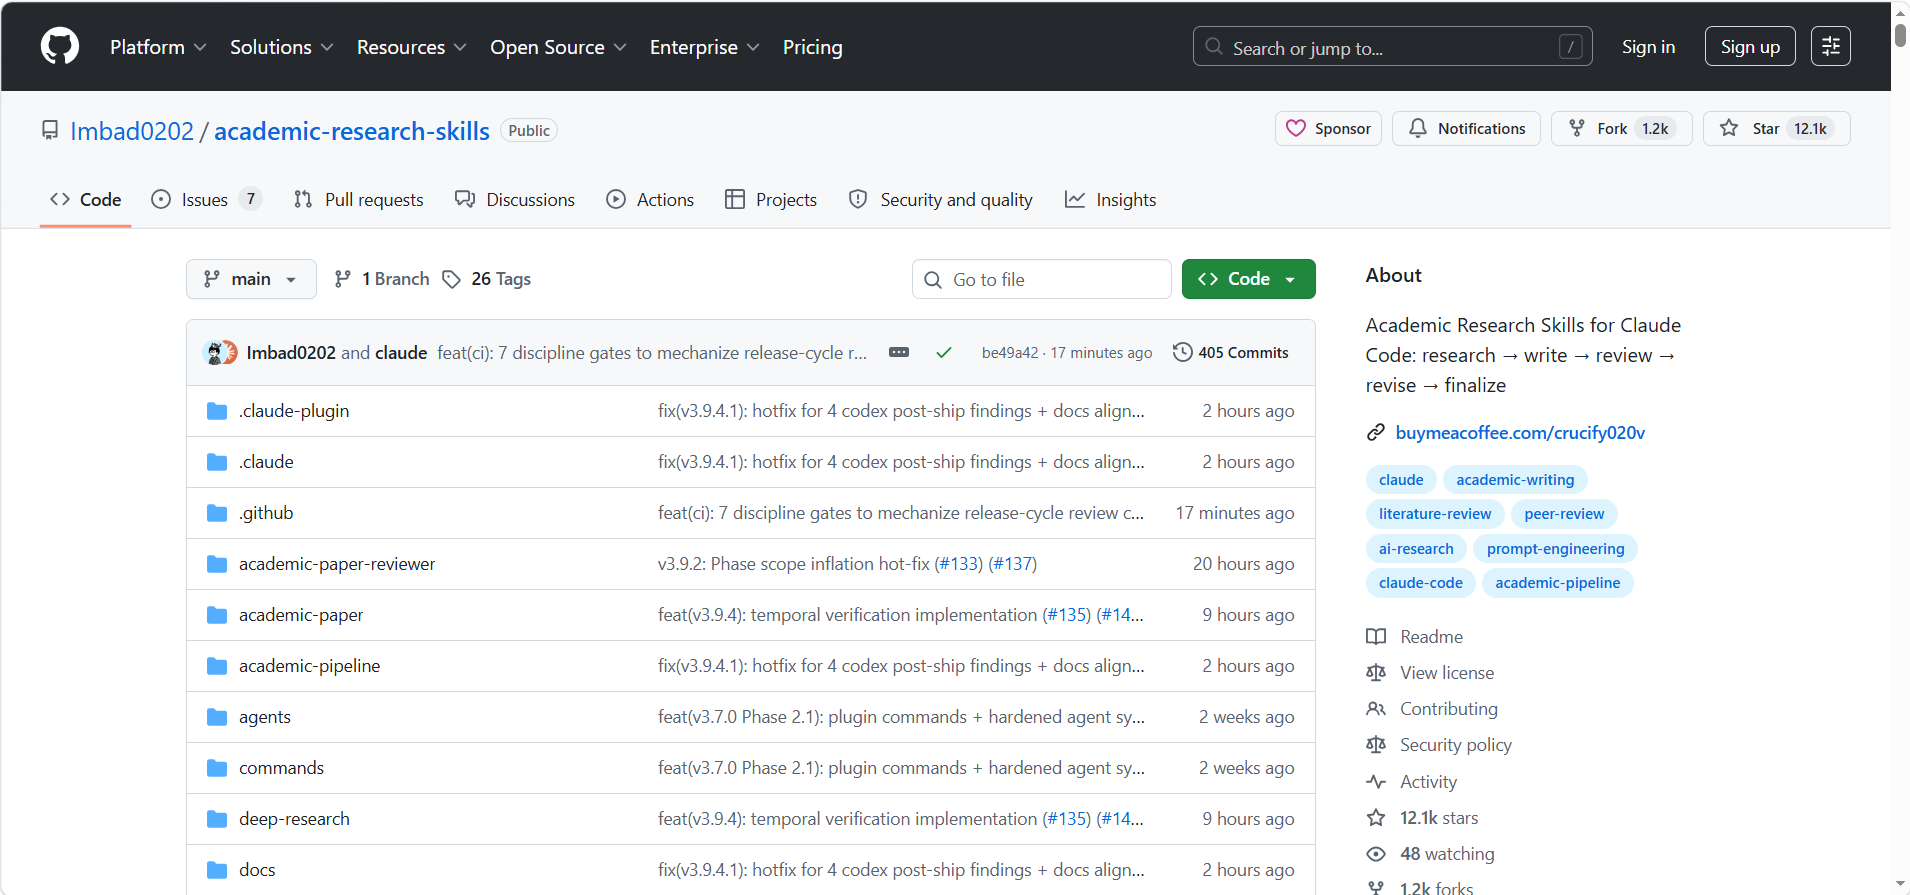Switch to the Code tab
1910x895 pixels.
(x=86, y=200)
